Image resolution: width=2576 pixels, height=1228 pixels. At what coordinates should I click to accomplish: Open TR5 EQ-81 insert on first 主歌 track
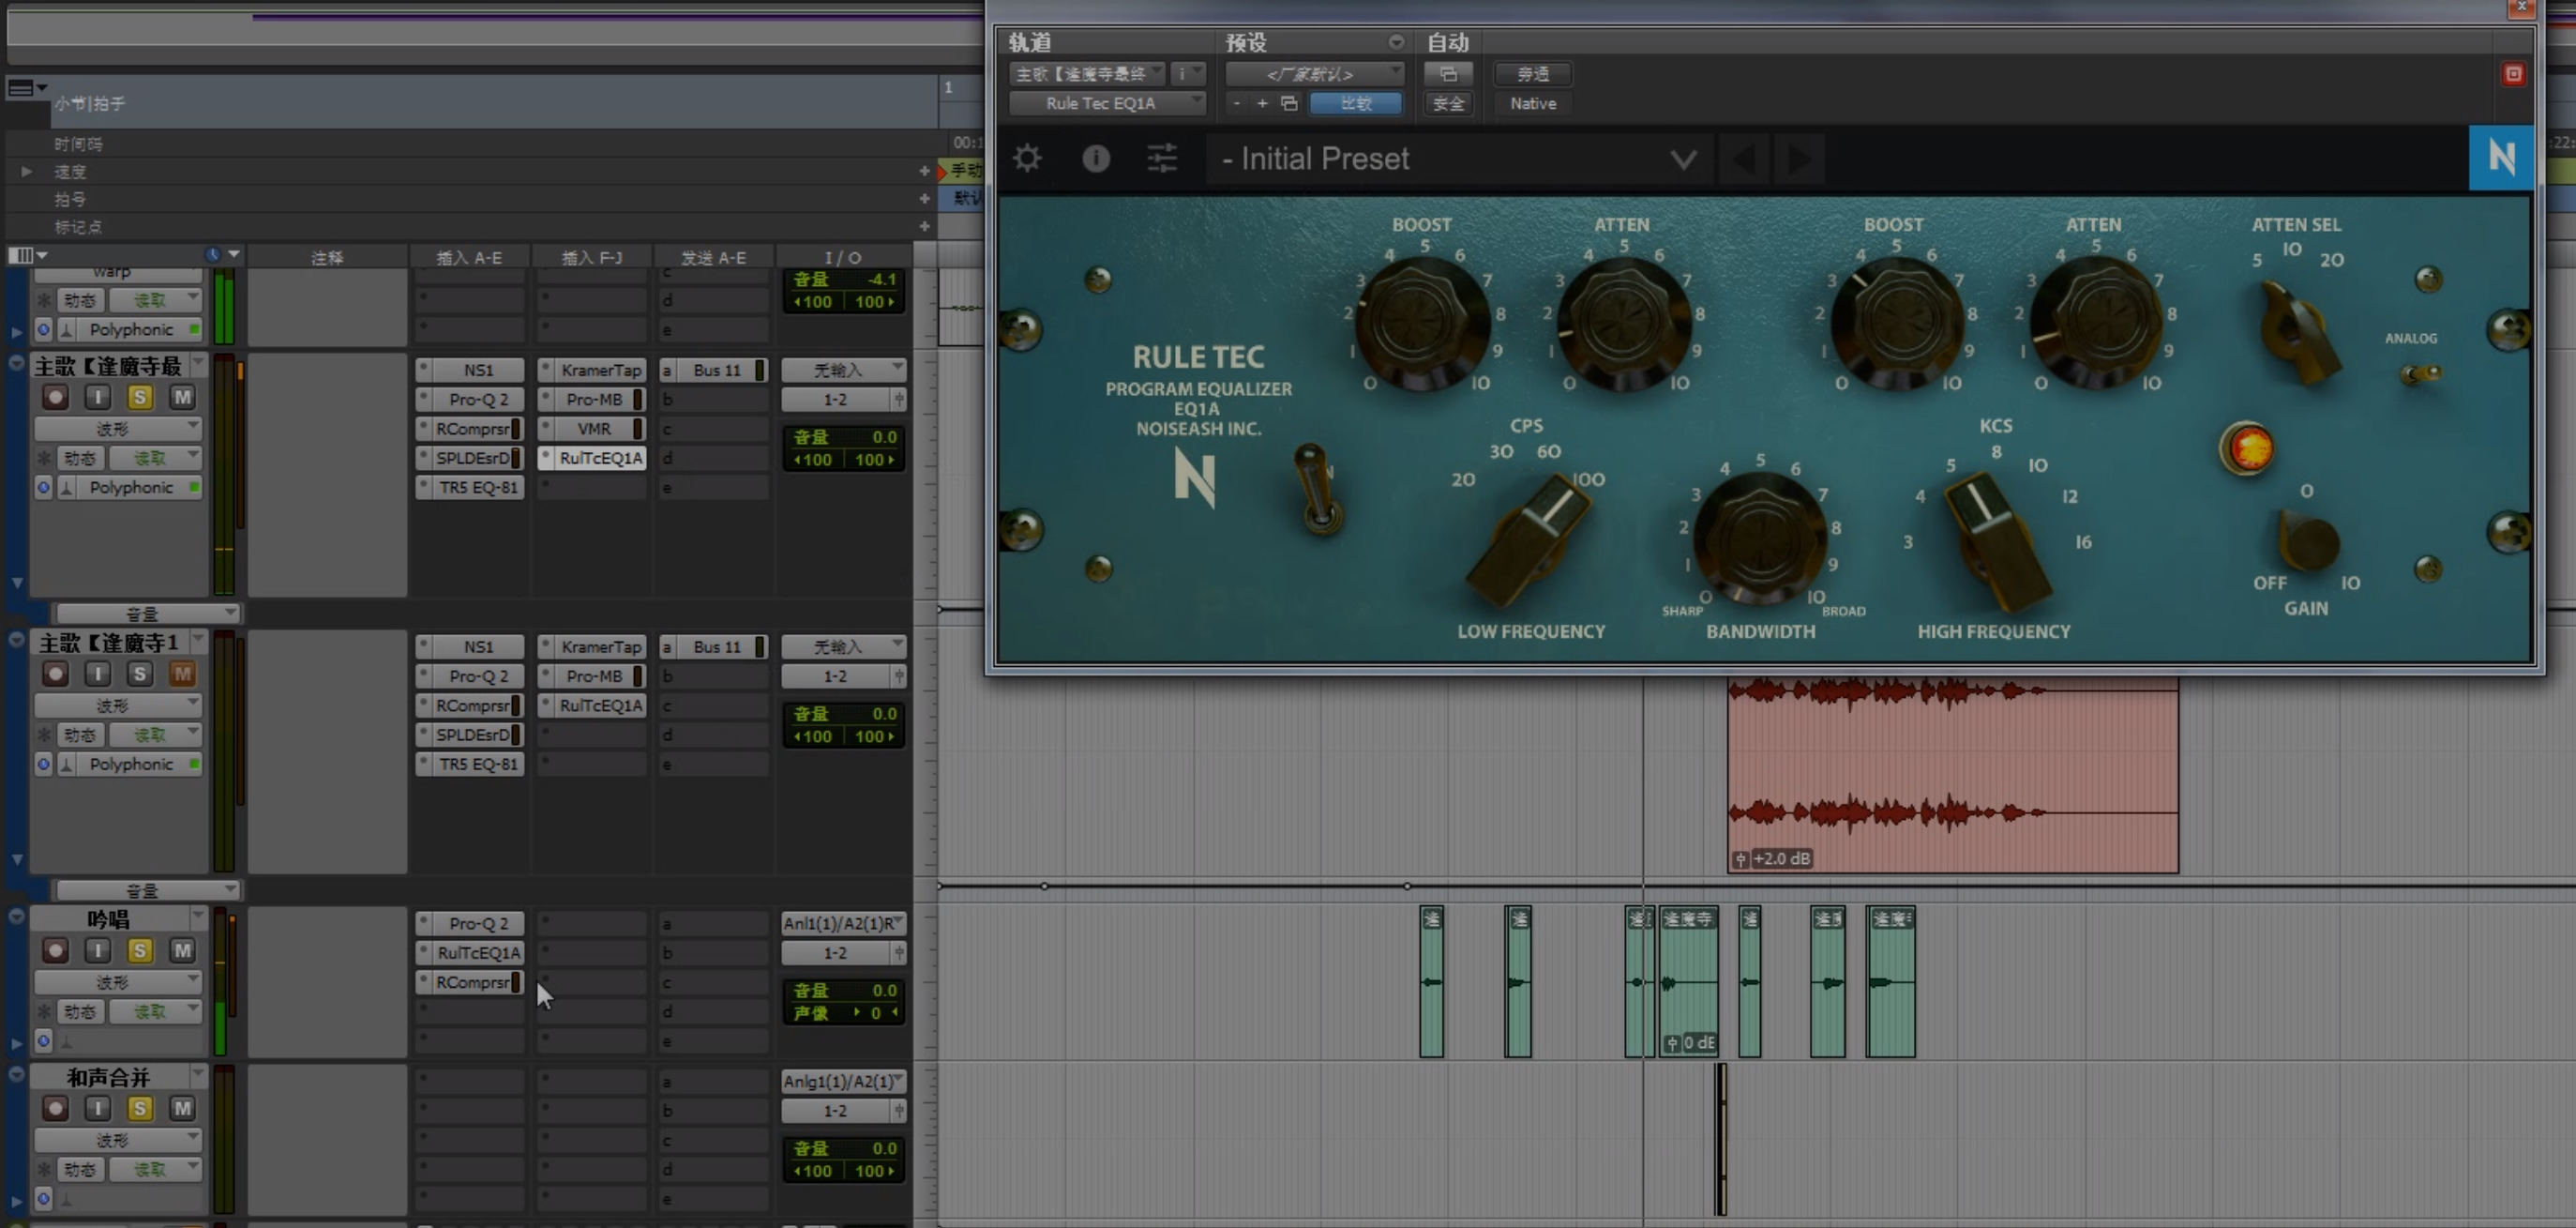click(x=477, y=488)
